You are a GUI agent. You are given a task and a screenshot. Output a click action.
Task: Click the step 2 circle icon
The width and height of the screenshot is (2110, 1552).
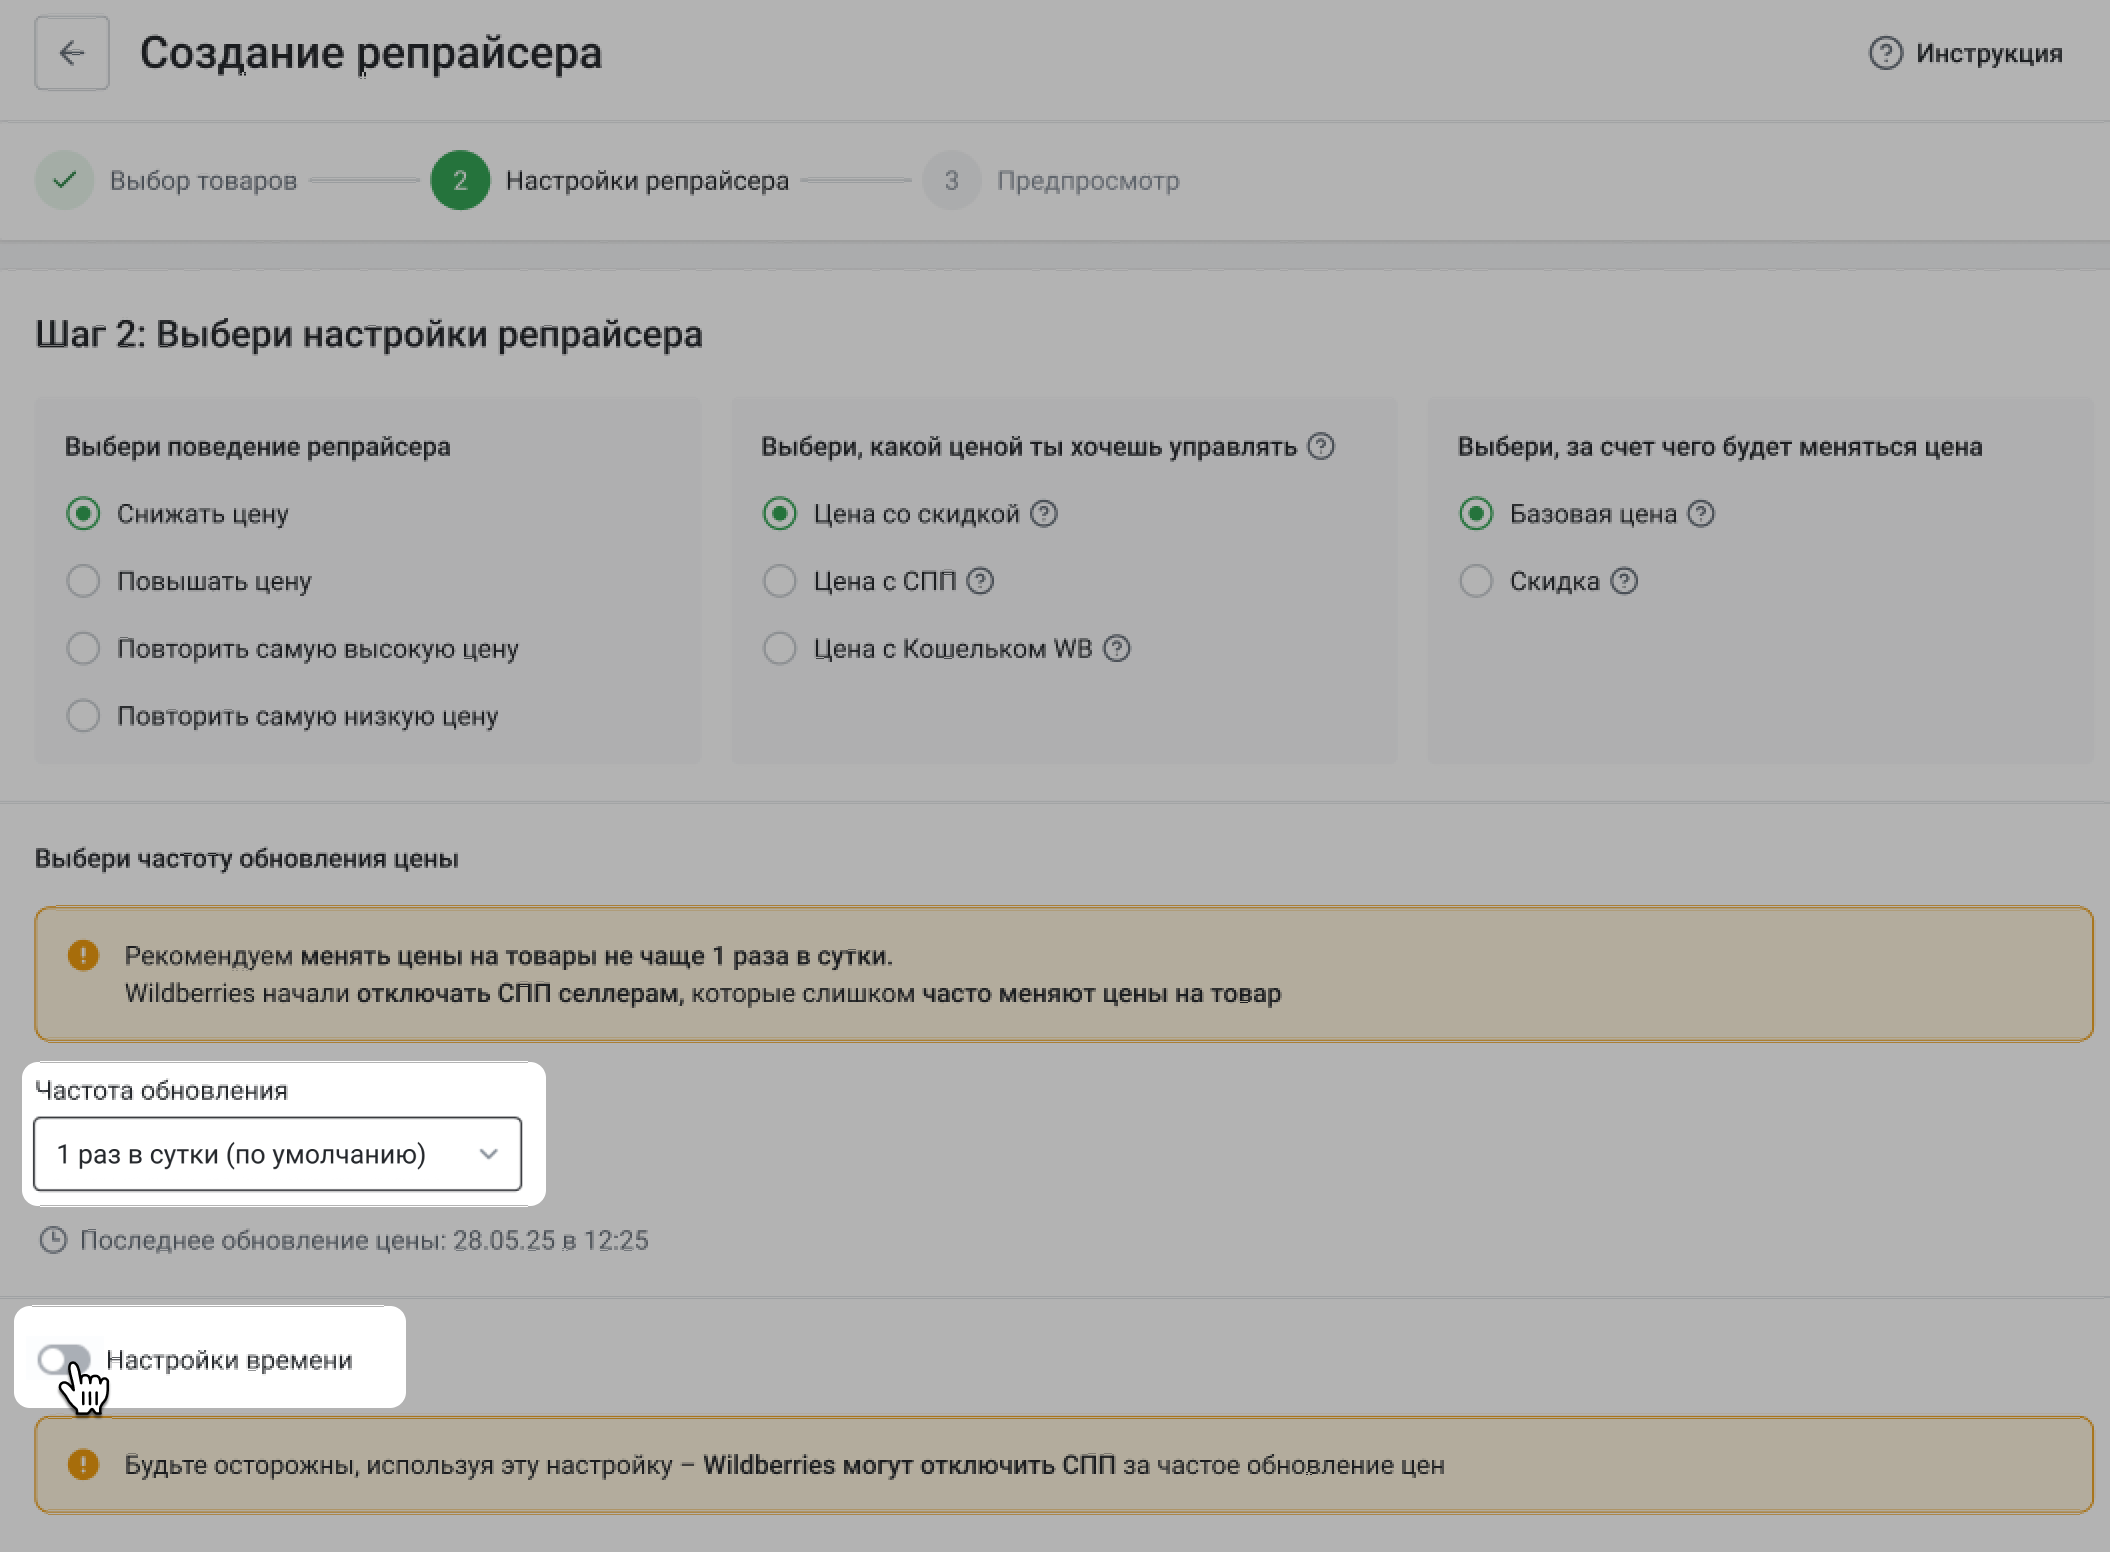(460, 180)
